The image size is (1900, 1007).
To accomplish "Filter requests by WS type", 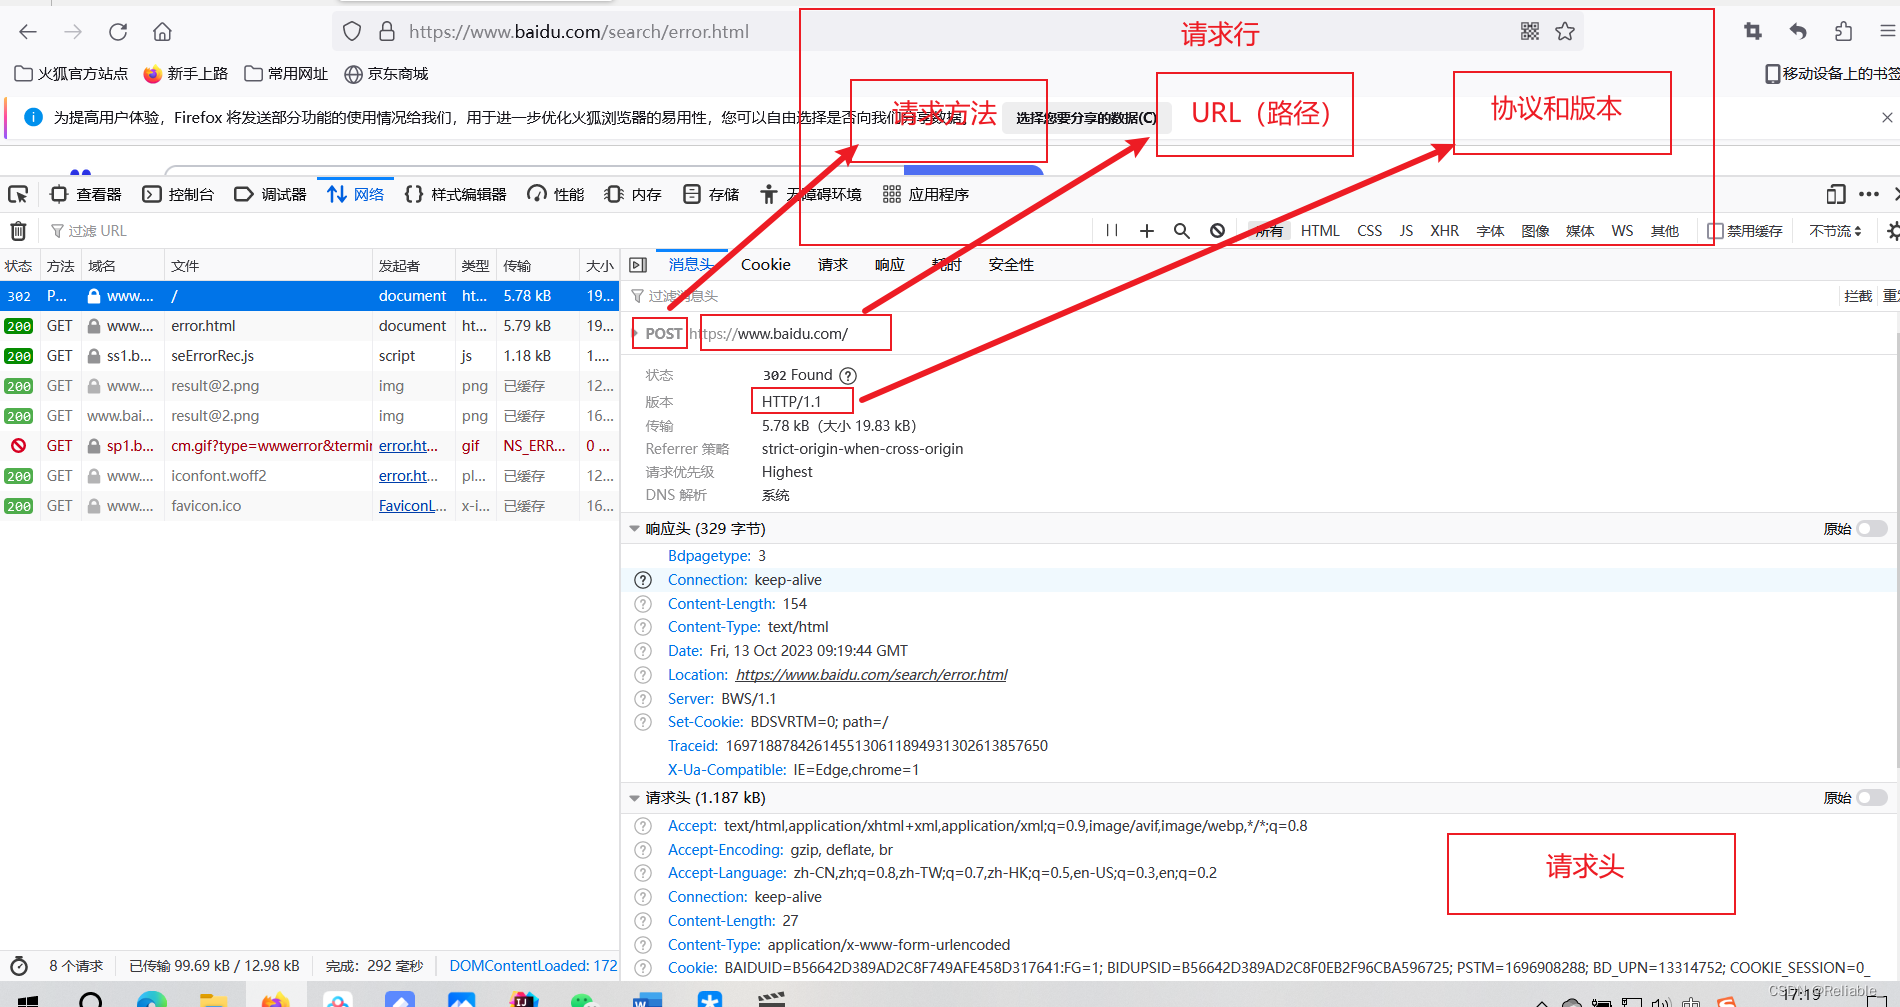I will (x=1622, y=231).
